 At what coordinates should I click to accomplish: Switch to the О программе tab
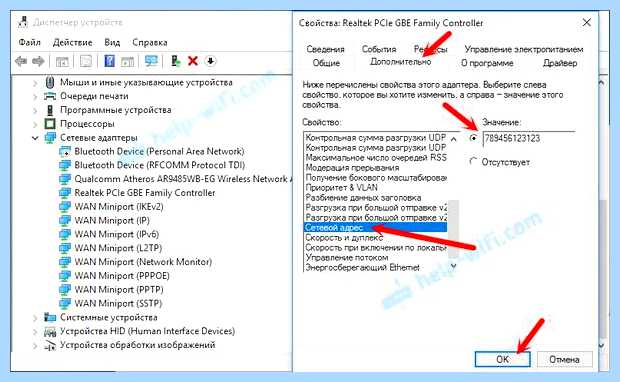click(487, 63)
